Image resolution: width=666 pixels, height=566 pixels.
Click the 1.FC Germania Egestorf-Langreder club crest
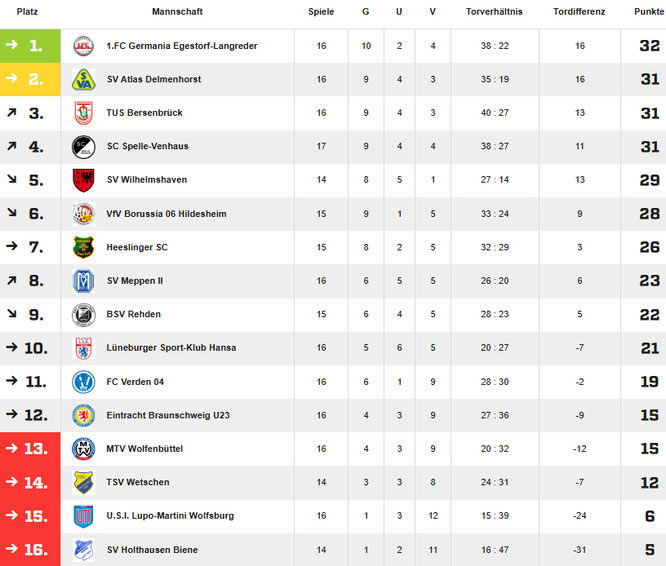(x=83, y=46)
